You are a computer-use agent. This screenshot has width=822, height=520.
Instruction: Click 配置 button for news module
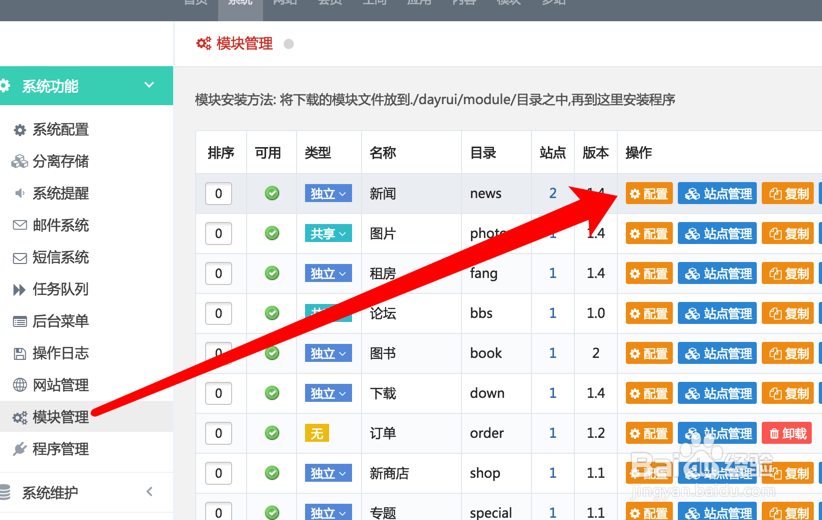[649, 193]
